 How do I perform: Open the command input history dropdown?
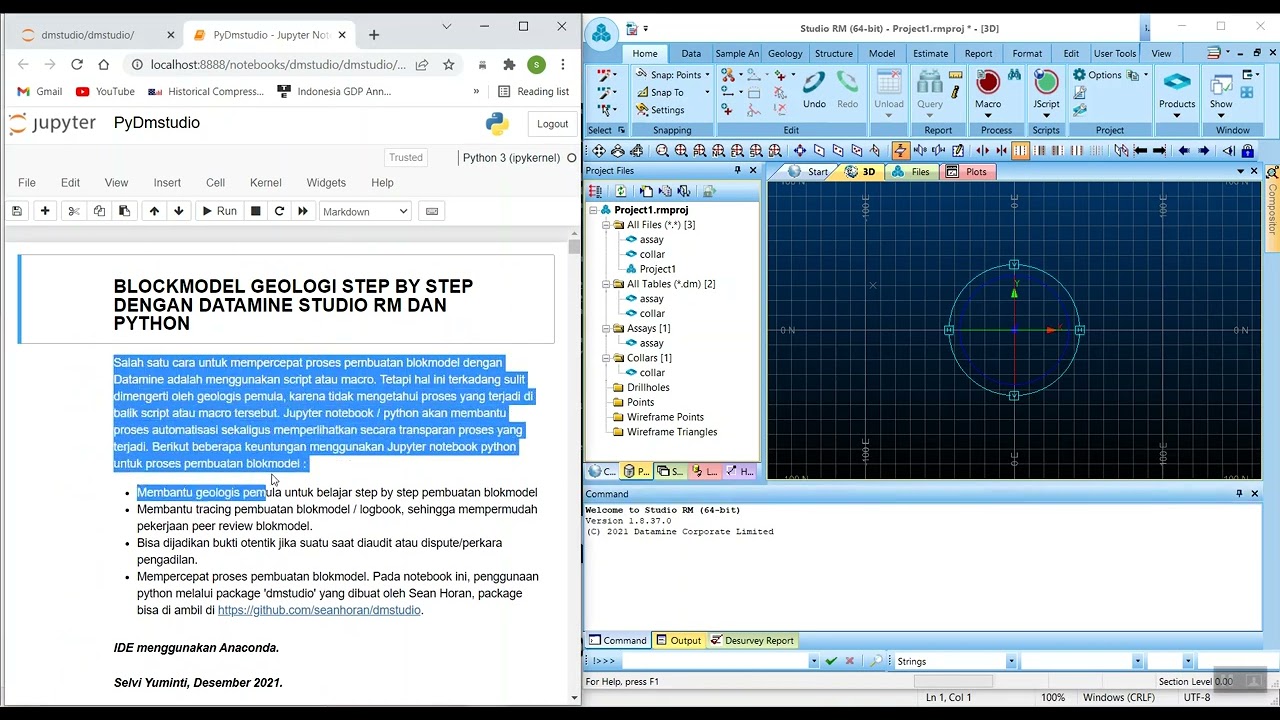click(813, 661)
